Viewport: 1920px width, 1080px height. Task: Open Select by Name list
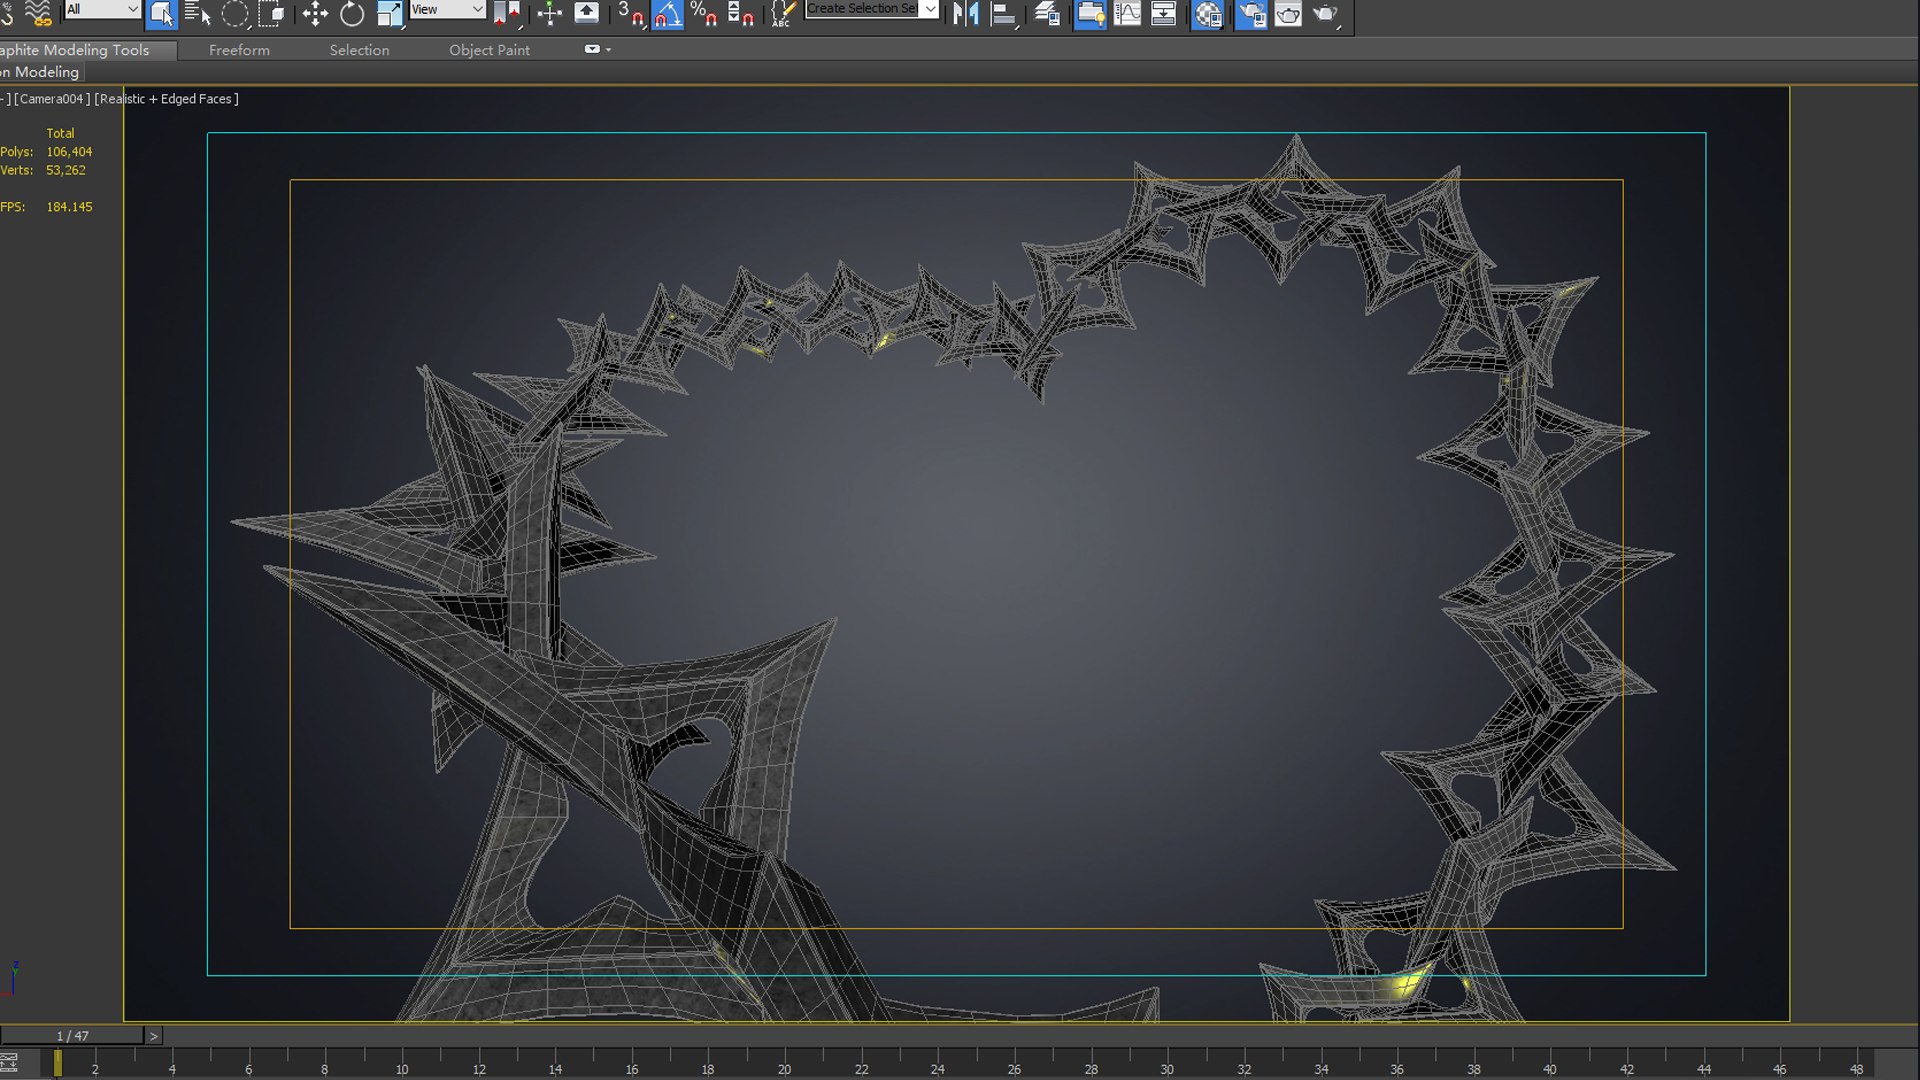[x=197, y=13]
